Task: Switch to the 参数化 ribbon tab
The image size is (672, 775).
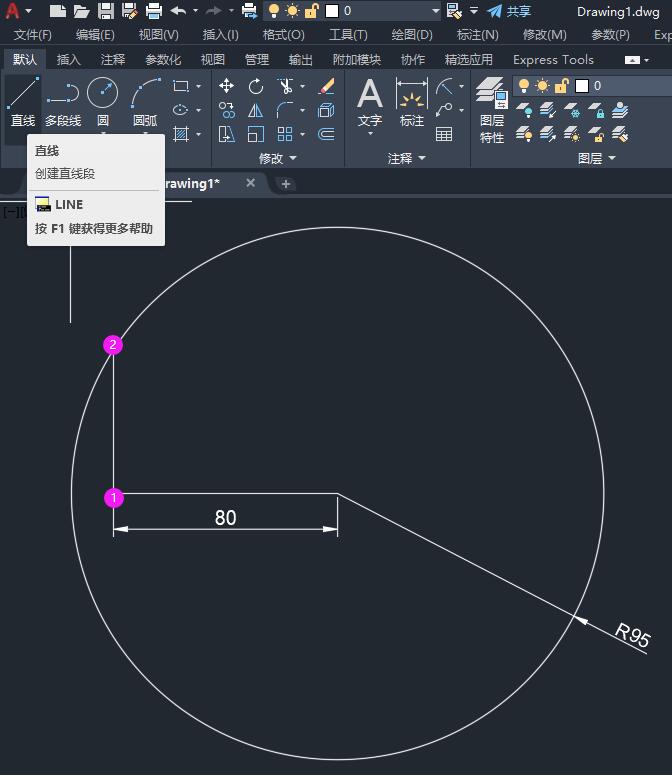Action: (x=163, y=60)
